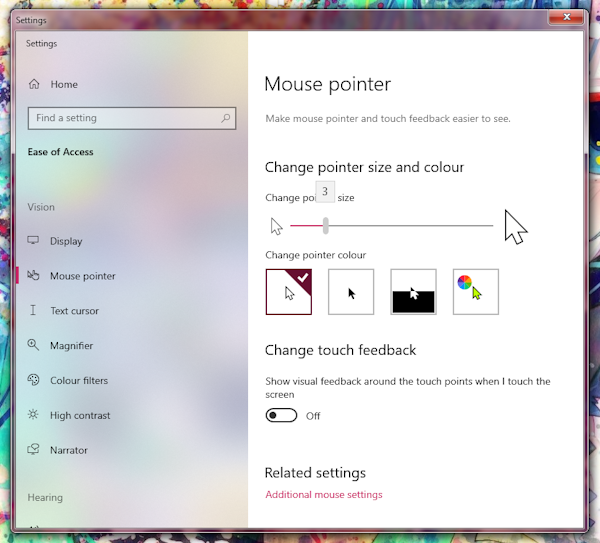600x543 pixels.
Task: Select the Mouse pointer menu item
Action: tap(82, 276)
